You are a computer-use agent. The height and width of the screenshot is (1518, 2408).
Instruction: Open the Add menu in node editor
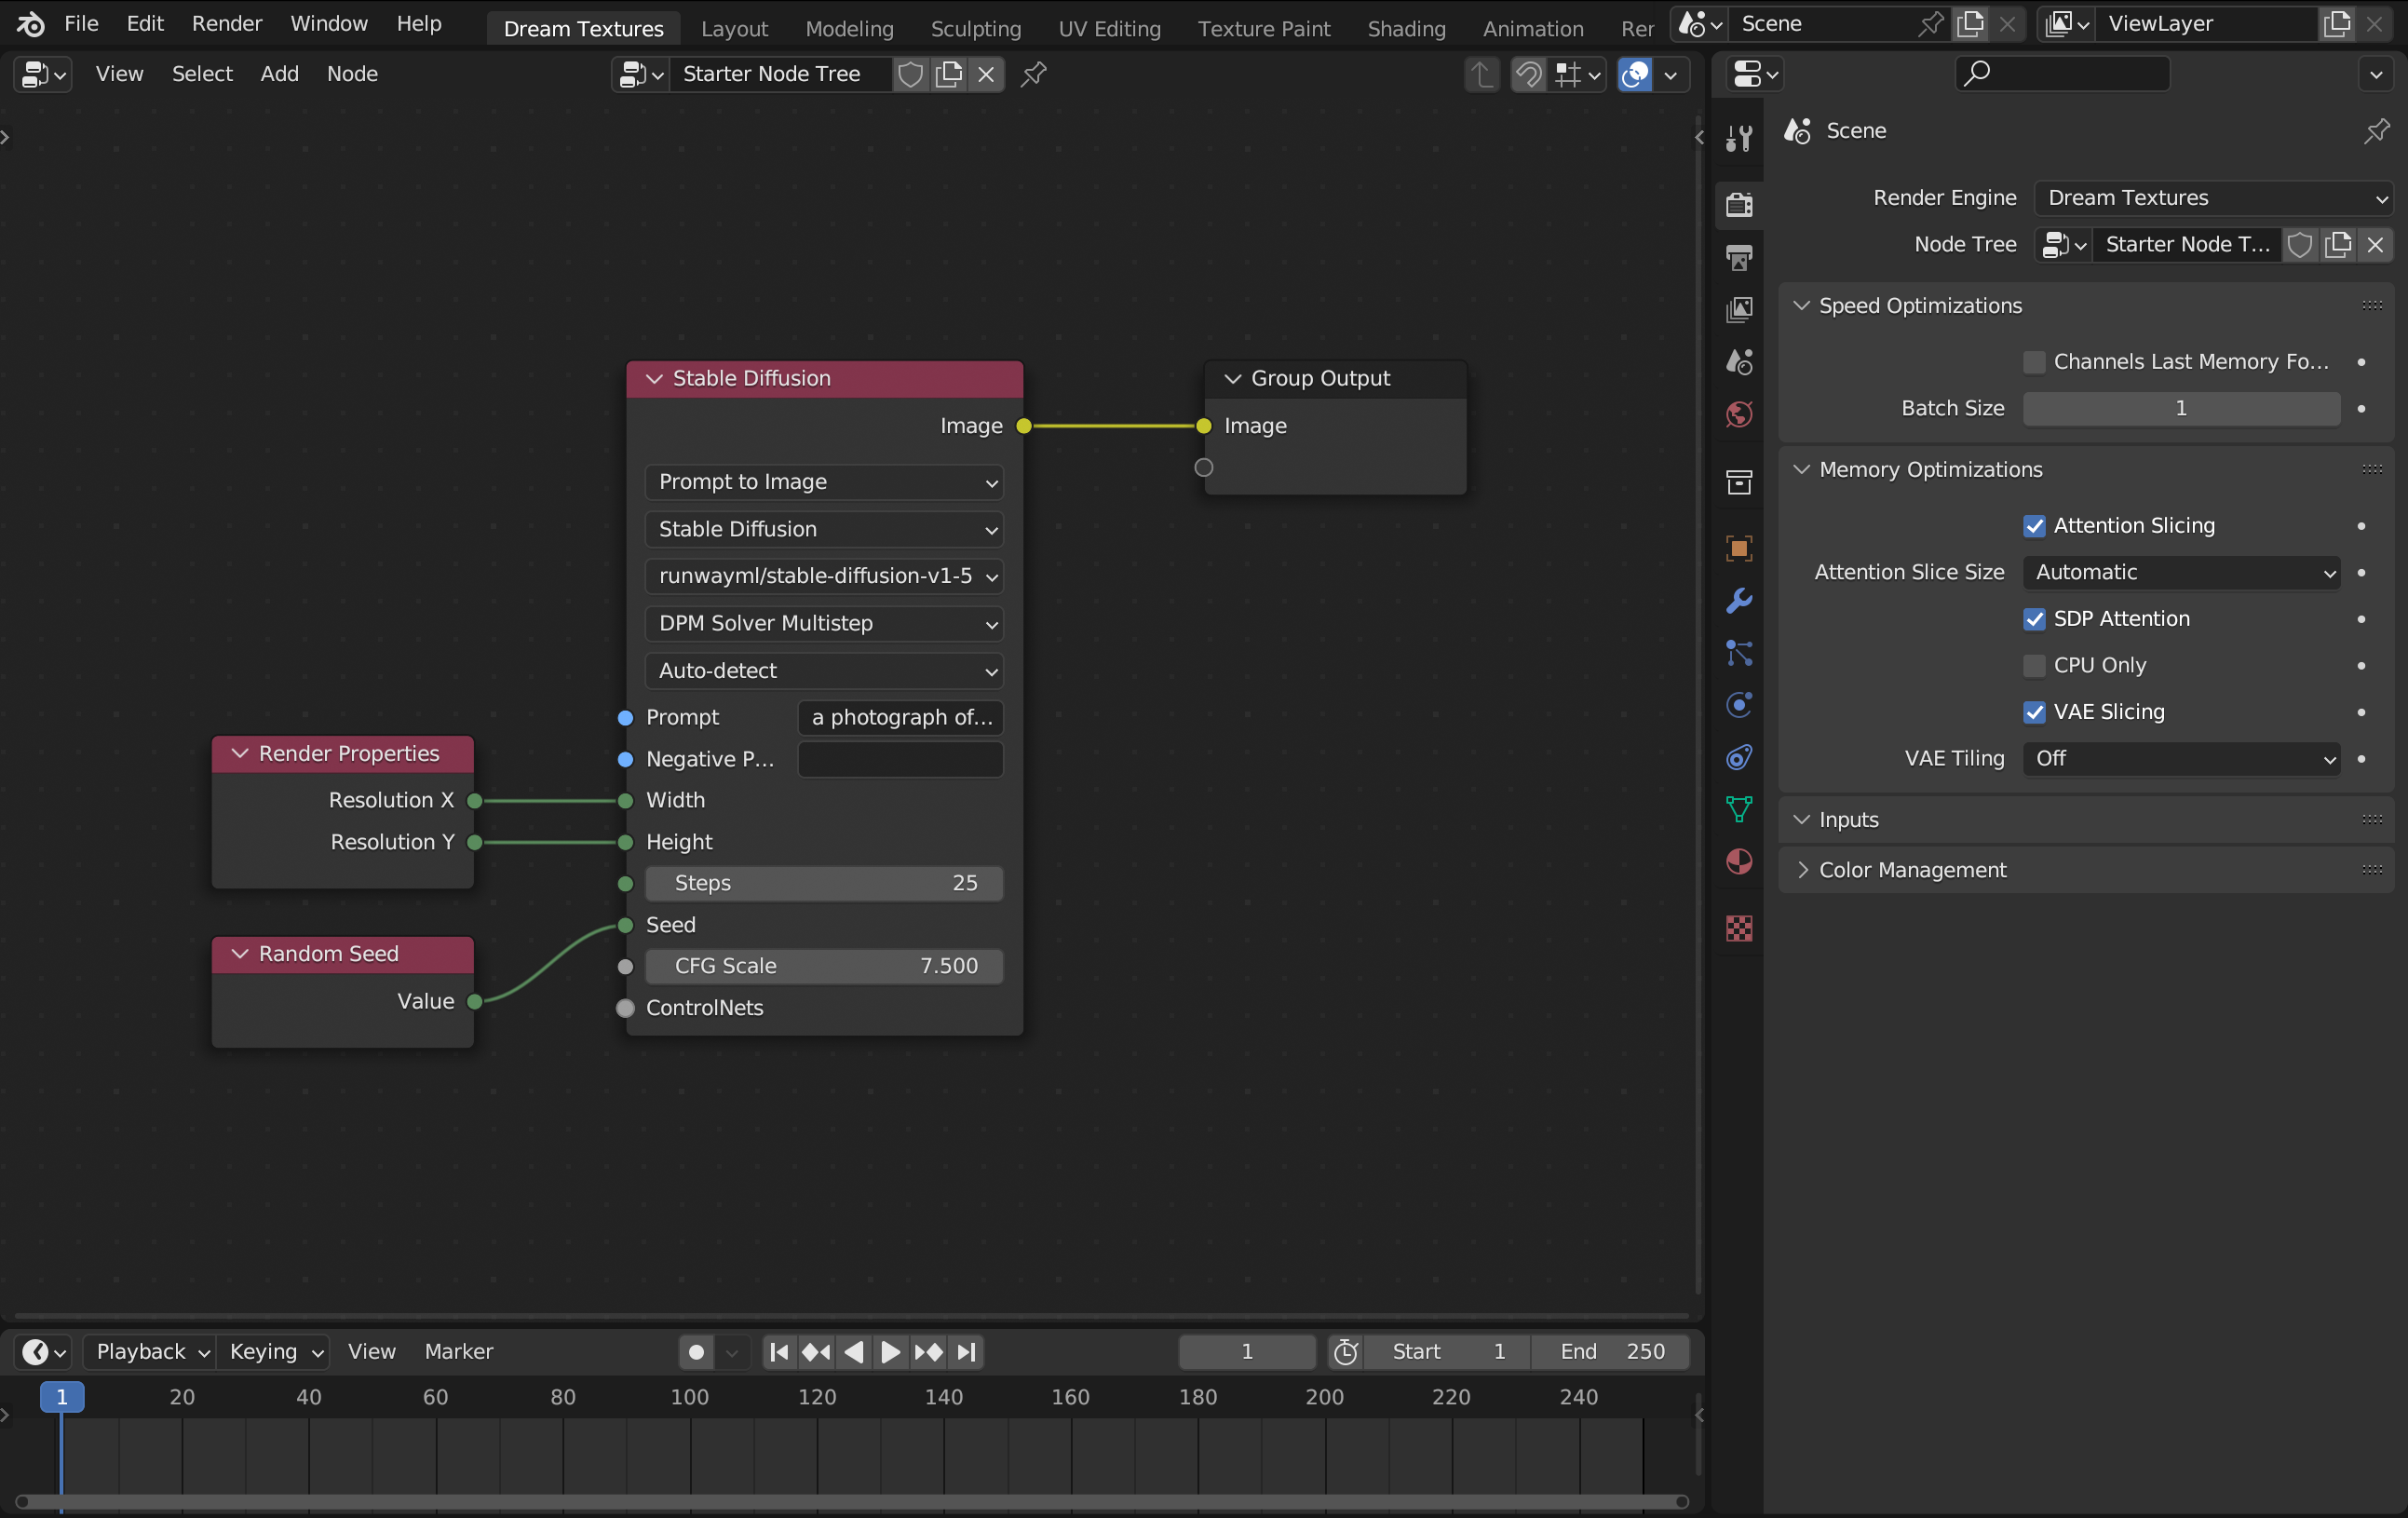click(279, 74)
